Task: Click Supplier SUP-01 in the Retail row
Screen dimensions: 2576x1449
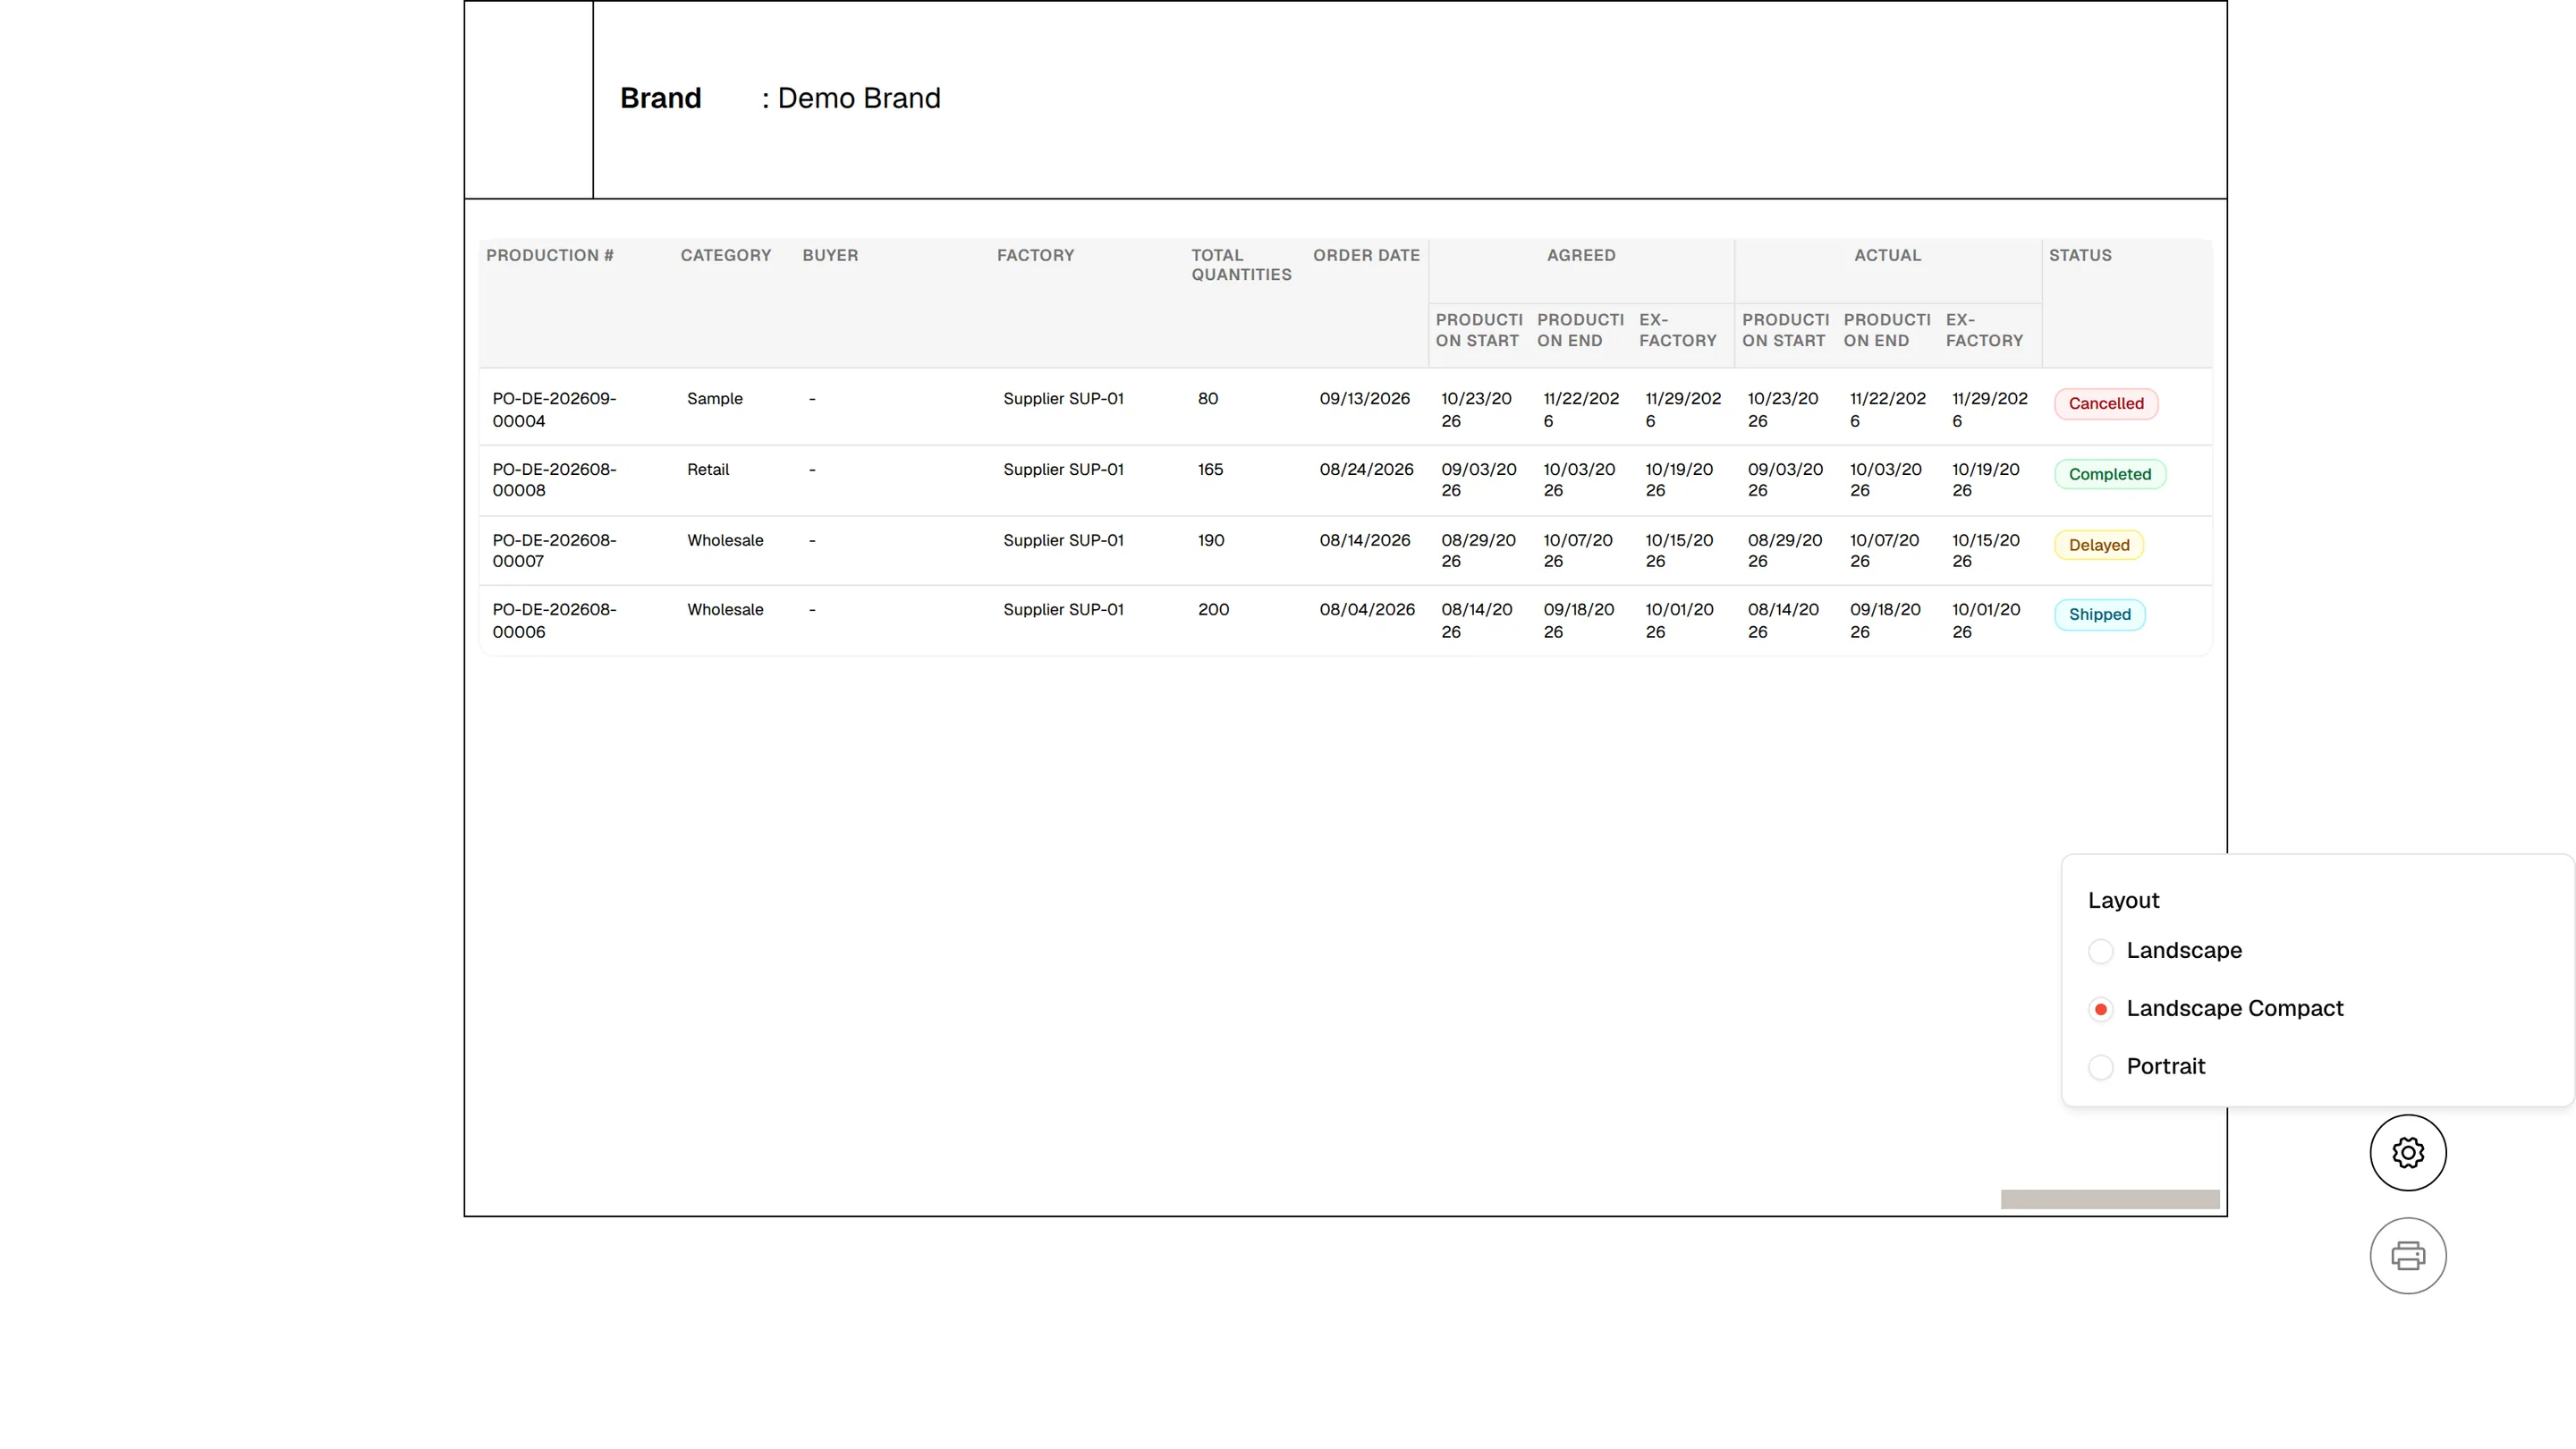Action: coord(1063,469)
